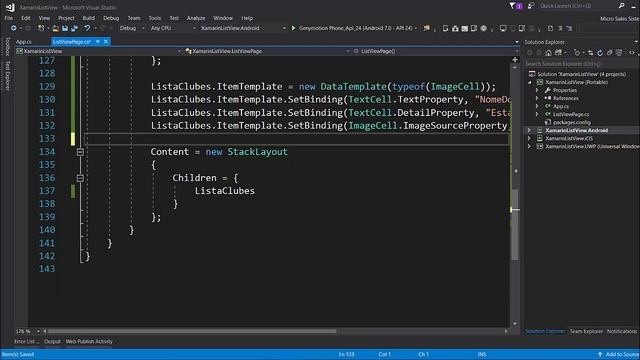Viewport: 640px width, 360px height.
Task: Select packages.config in Solution Explorer
Action: pyautogui.click(x=571, y=122)
